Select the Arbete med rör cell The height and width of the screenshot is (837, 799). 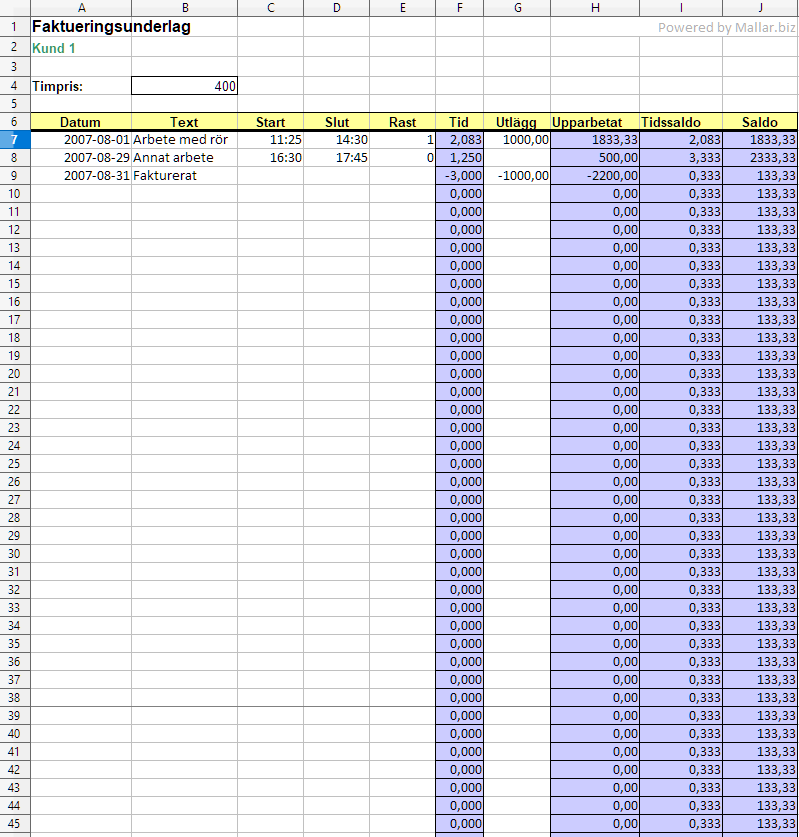pos(185,140)
